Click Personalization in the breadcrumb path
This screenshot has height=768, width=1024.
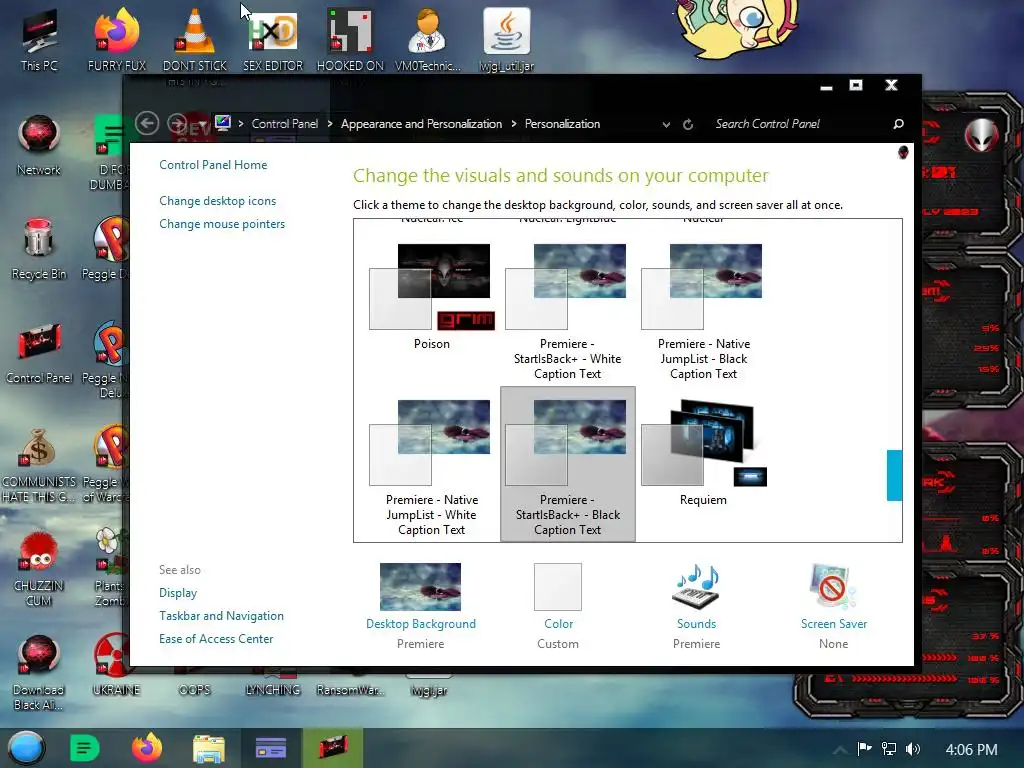[x=562, y=123]
